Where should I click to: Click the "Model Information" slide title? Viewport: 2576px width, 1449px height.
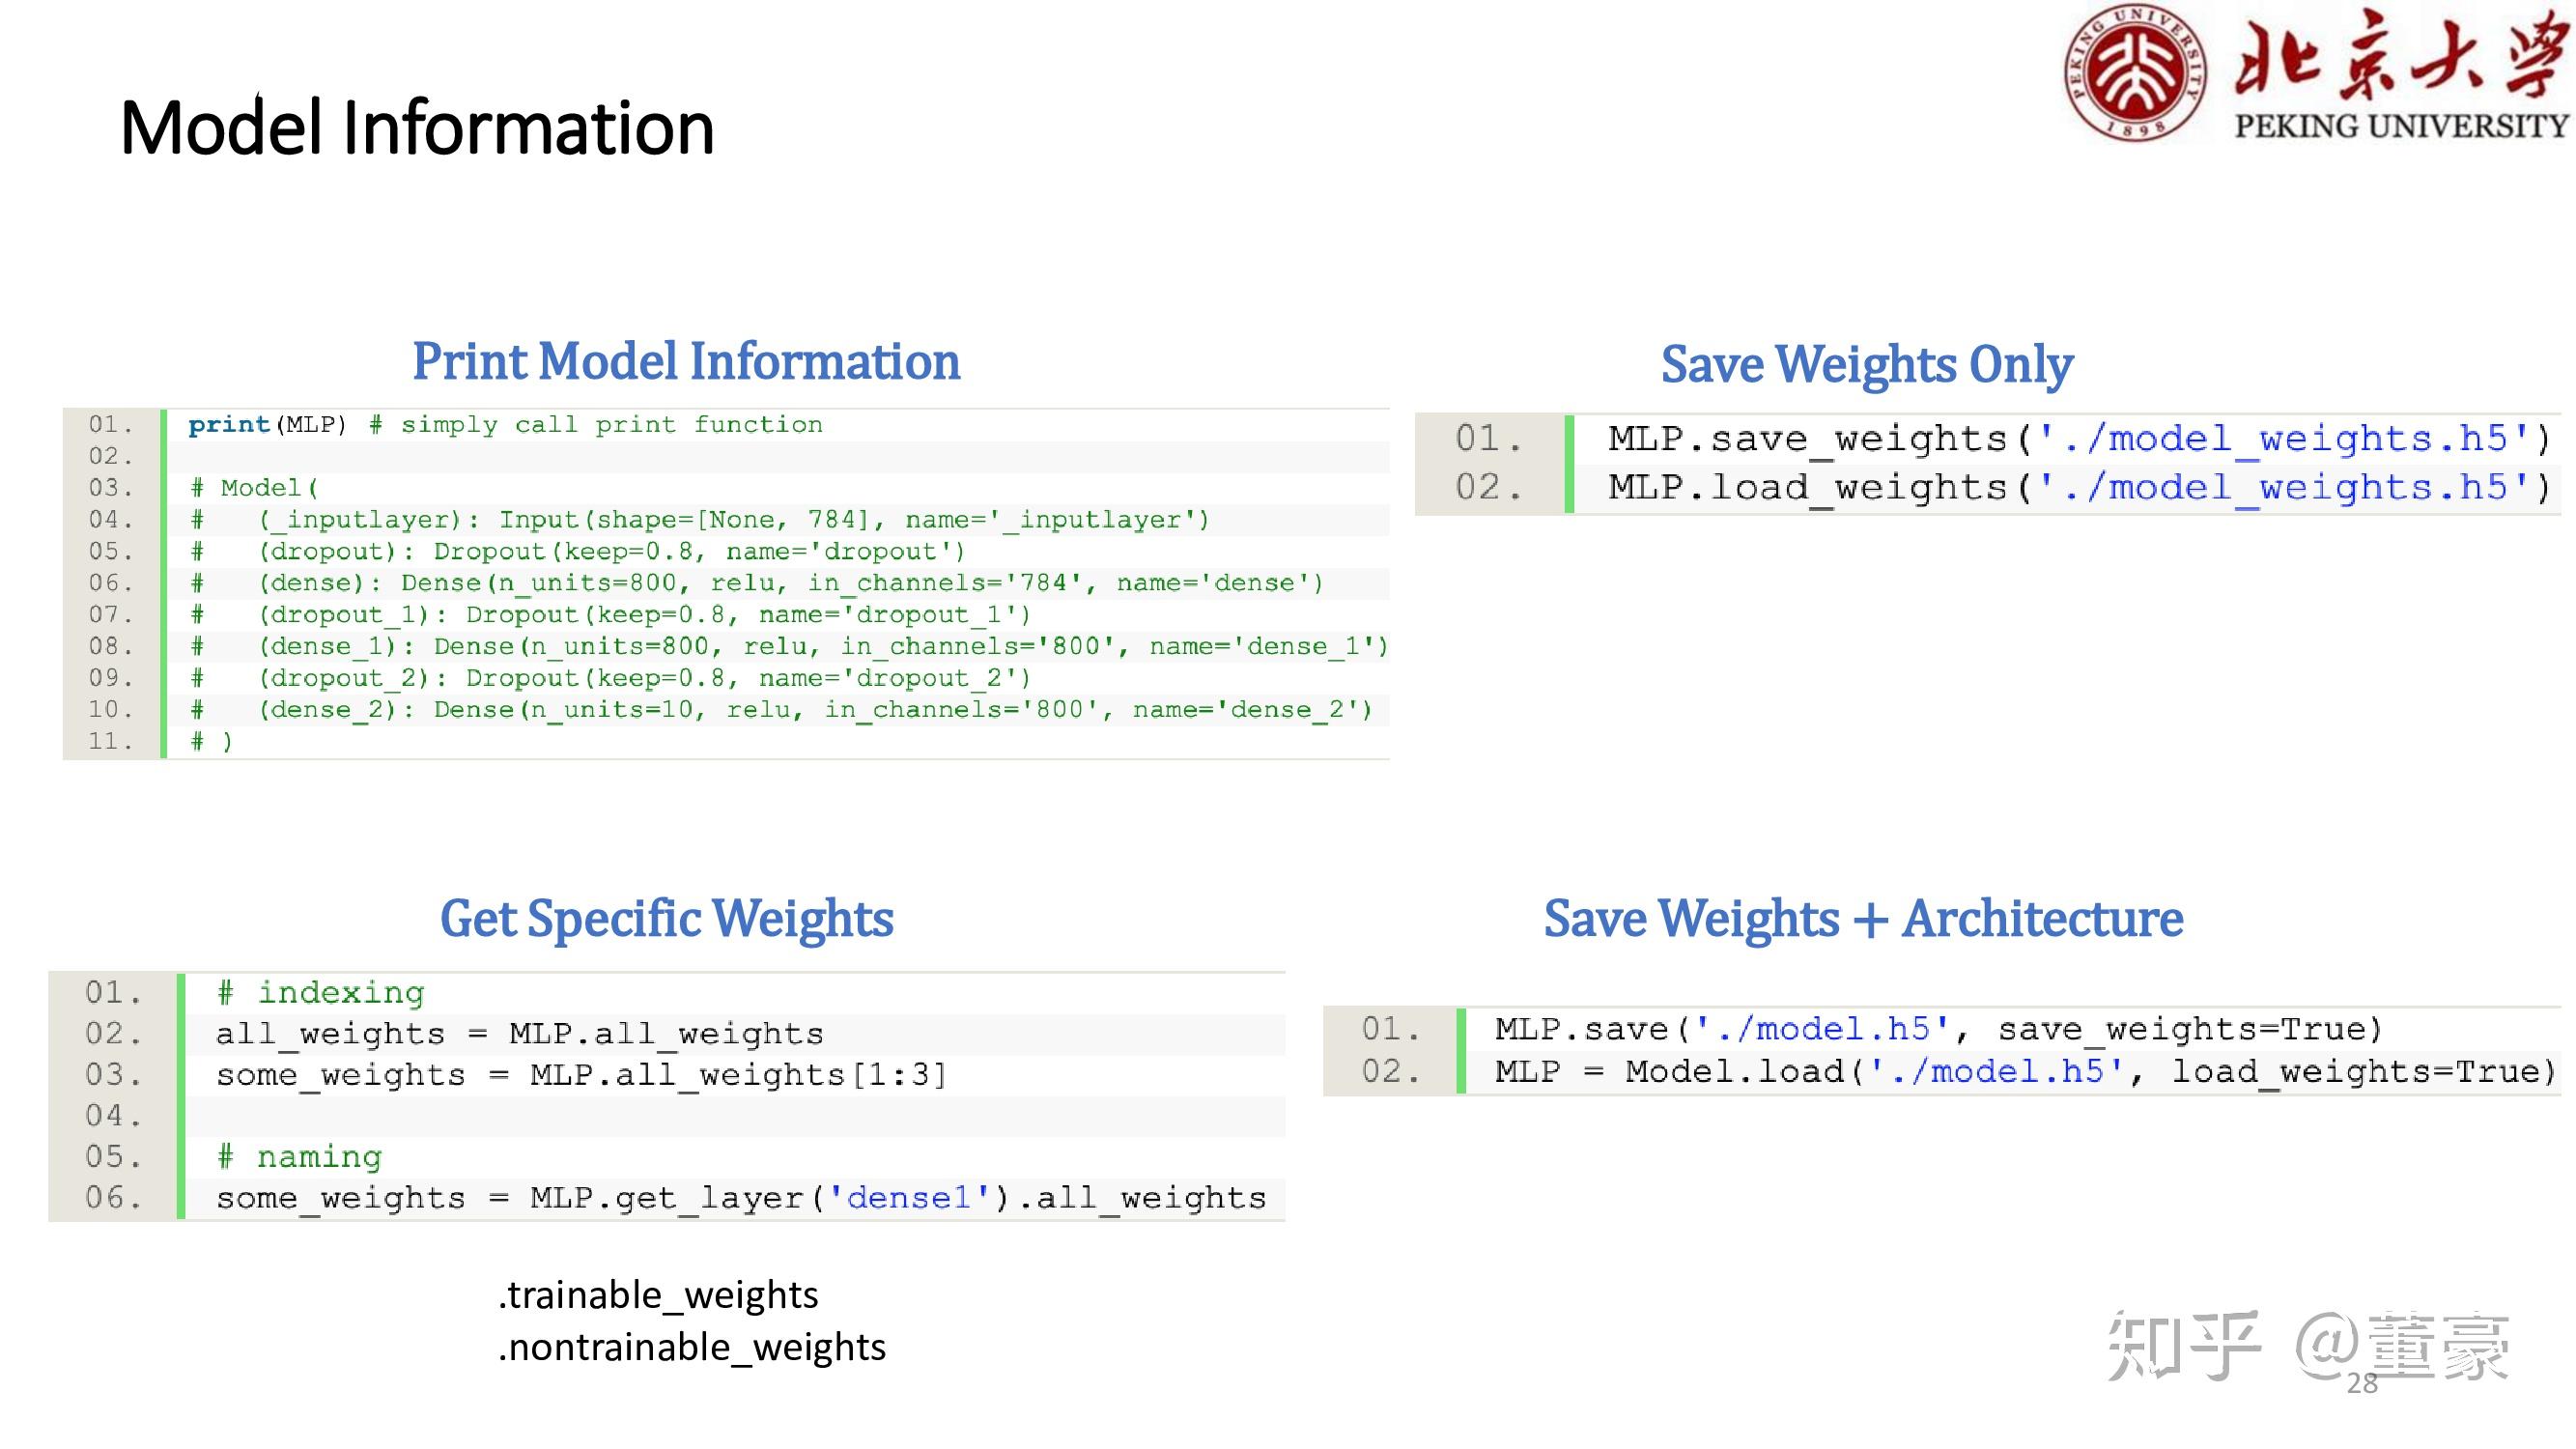pos(417,128)
